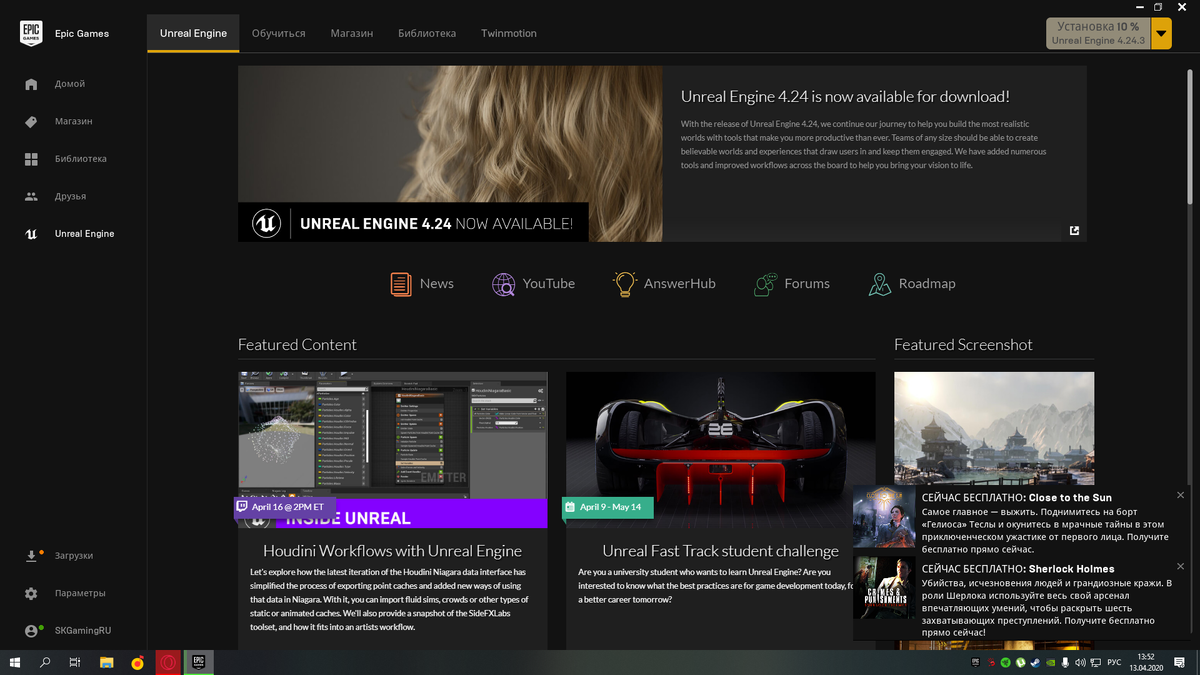Click the April 9 - May 14 badge

pos(608,507)
